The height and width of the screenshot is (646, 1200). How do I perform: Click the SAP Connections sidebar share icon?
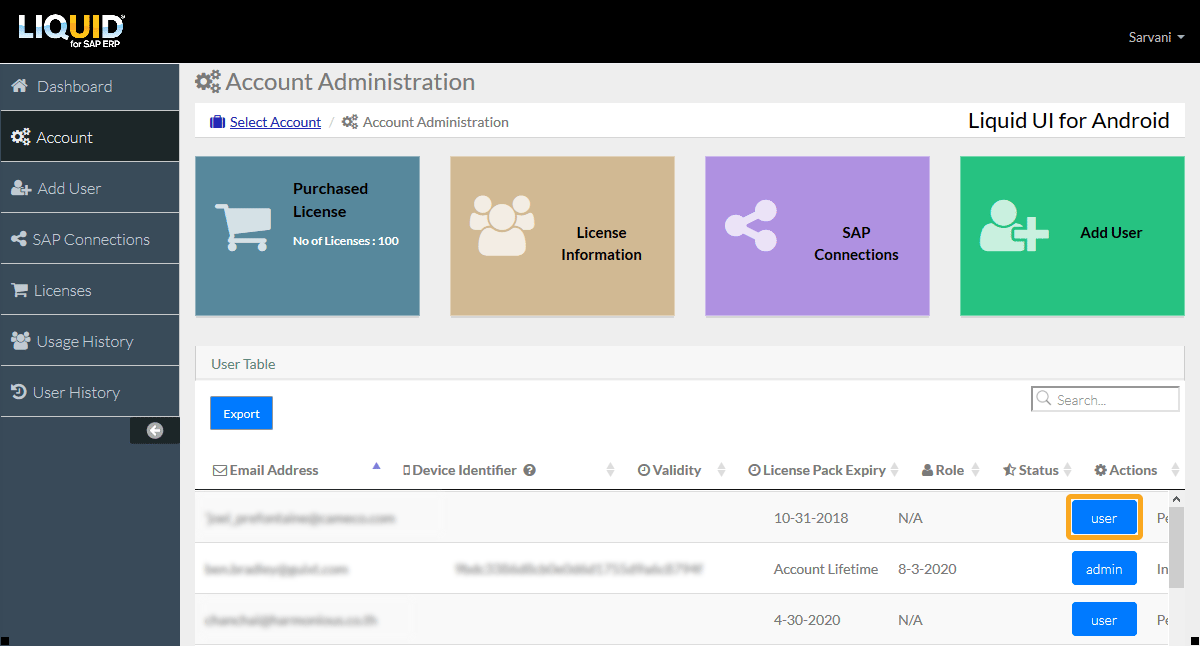[x=17, y=239]
